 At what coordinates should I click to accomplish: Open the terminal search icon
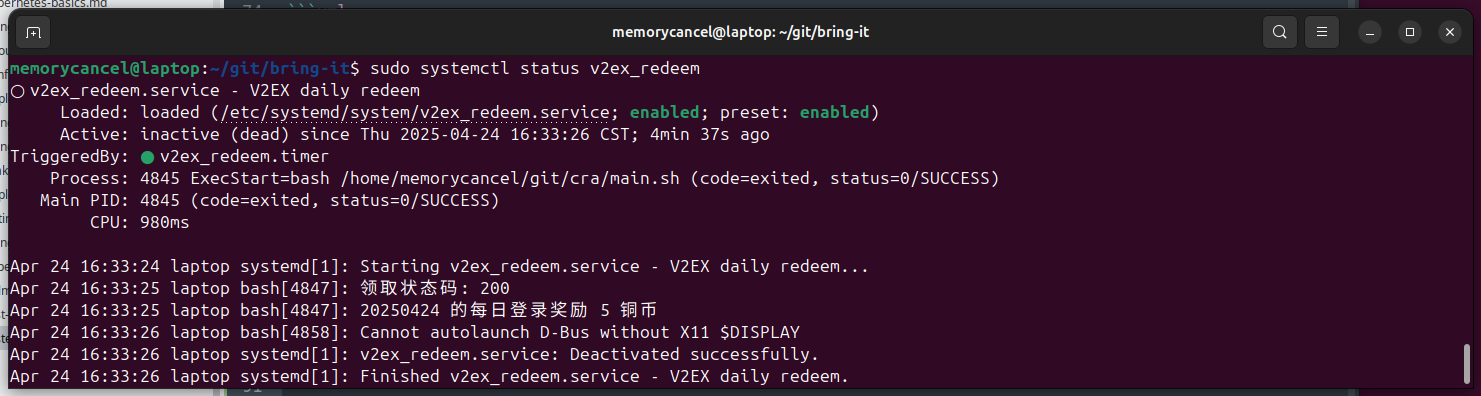click(x=1279, y=32)
